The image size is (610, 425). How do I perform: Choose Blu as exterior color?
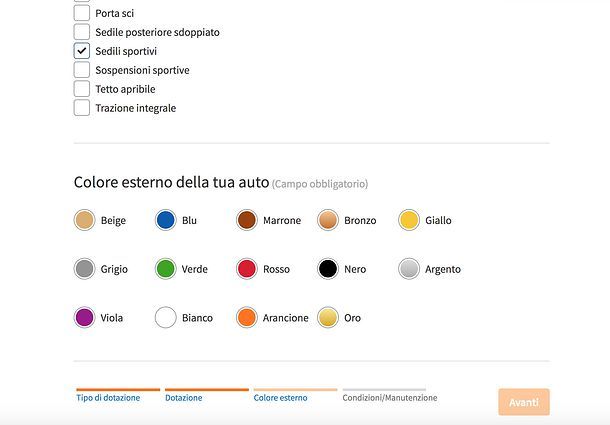coord(166,220)
